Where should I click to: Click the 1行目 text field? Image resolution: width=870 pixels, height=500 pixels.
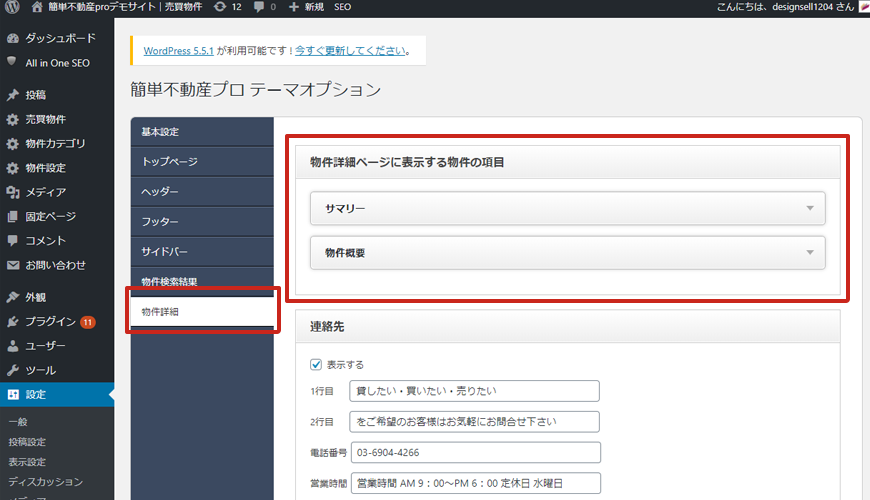475,391
